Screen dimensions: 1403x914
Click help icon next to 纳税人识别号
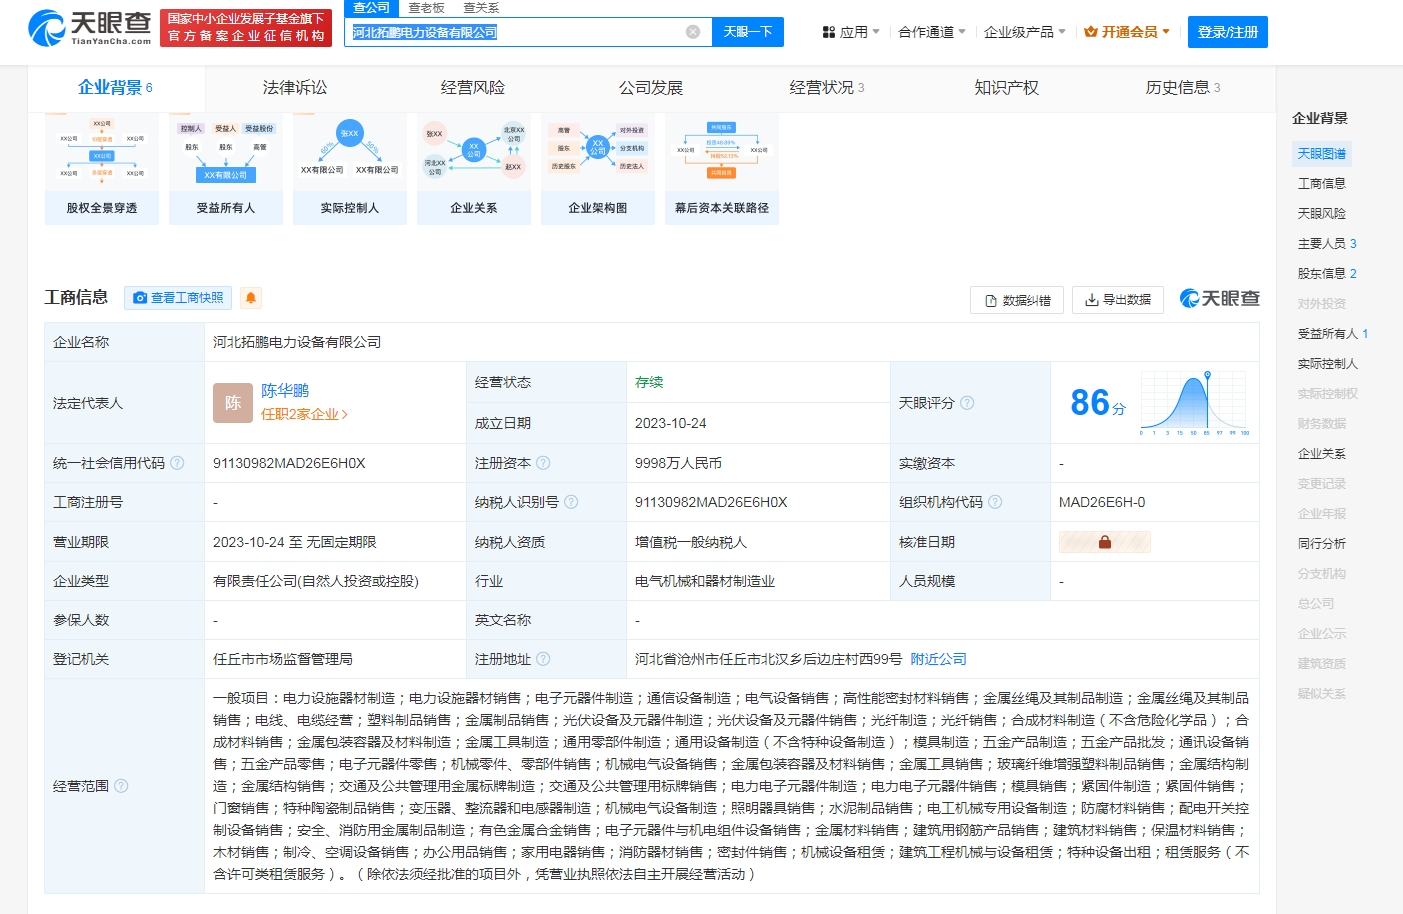point(571,502)
